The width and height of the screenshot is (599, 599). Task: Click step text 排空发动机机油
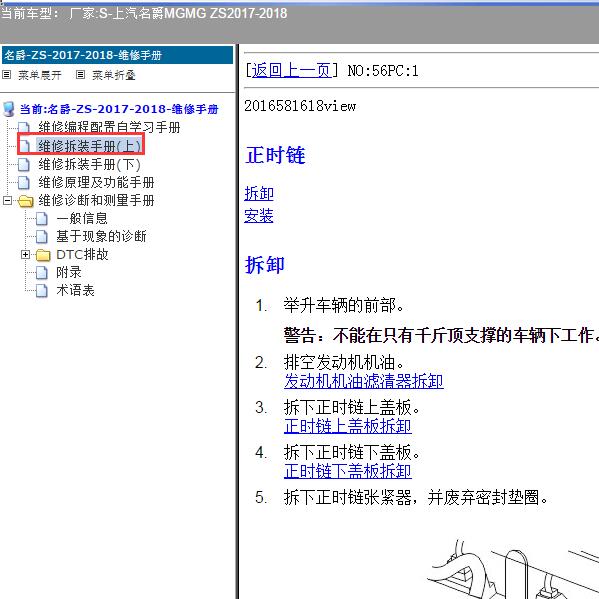click(343, 362)
